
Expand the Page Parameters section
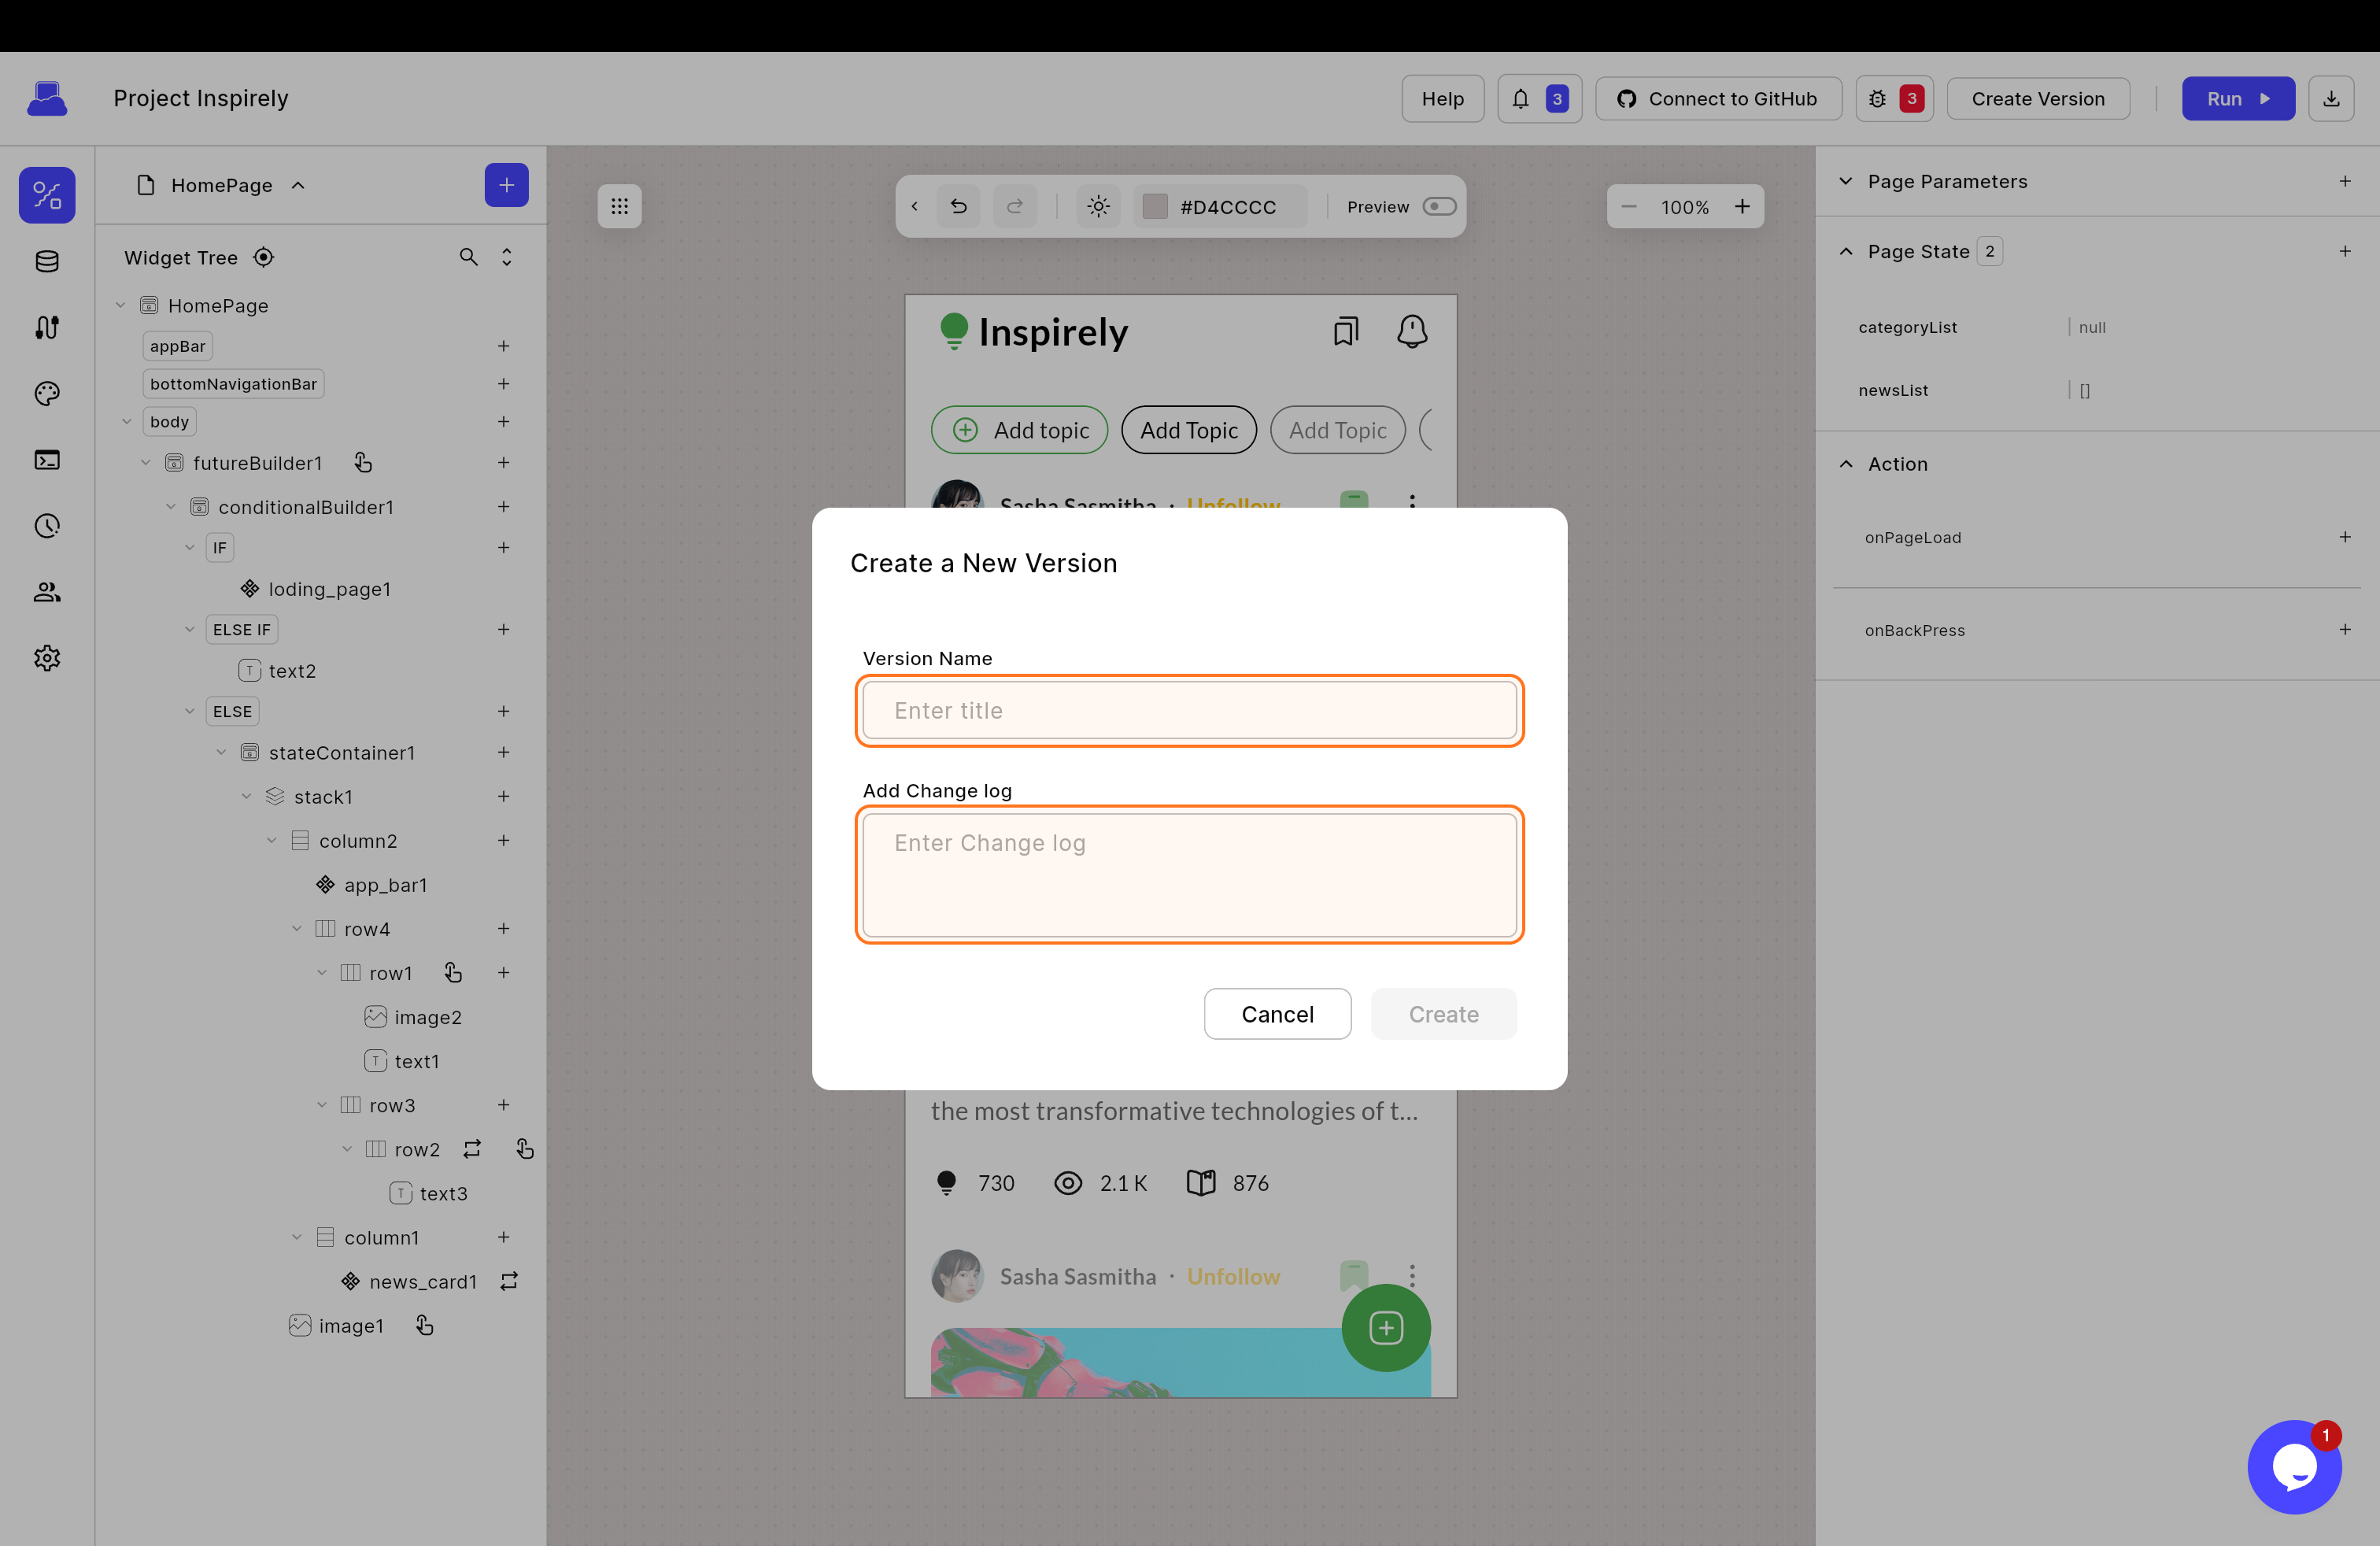[x=1846, y=181]
